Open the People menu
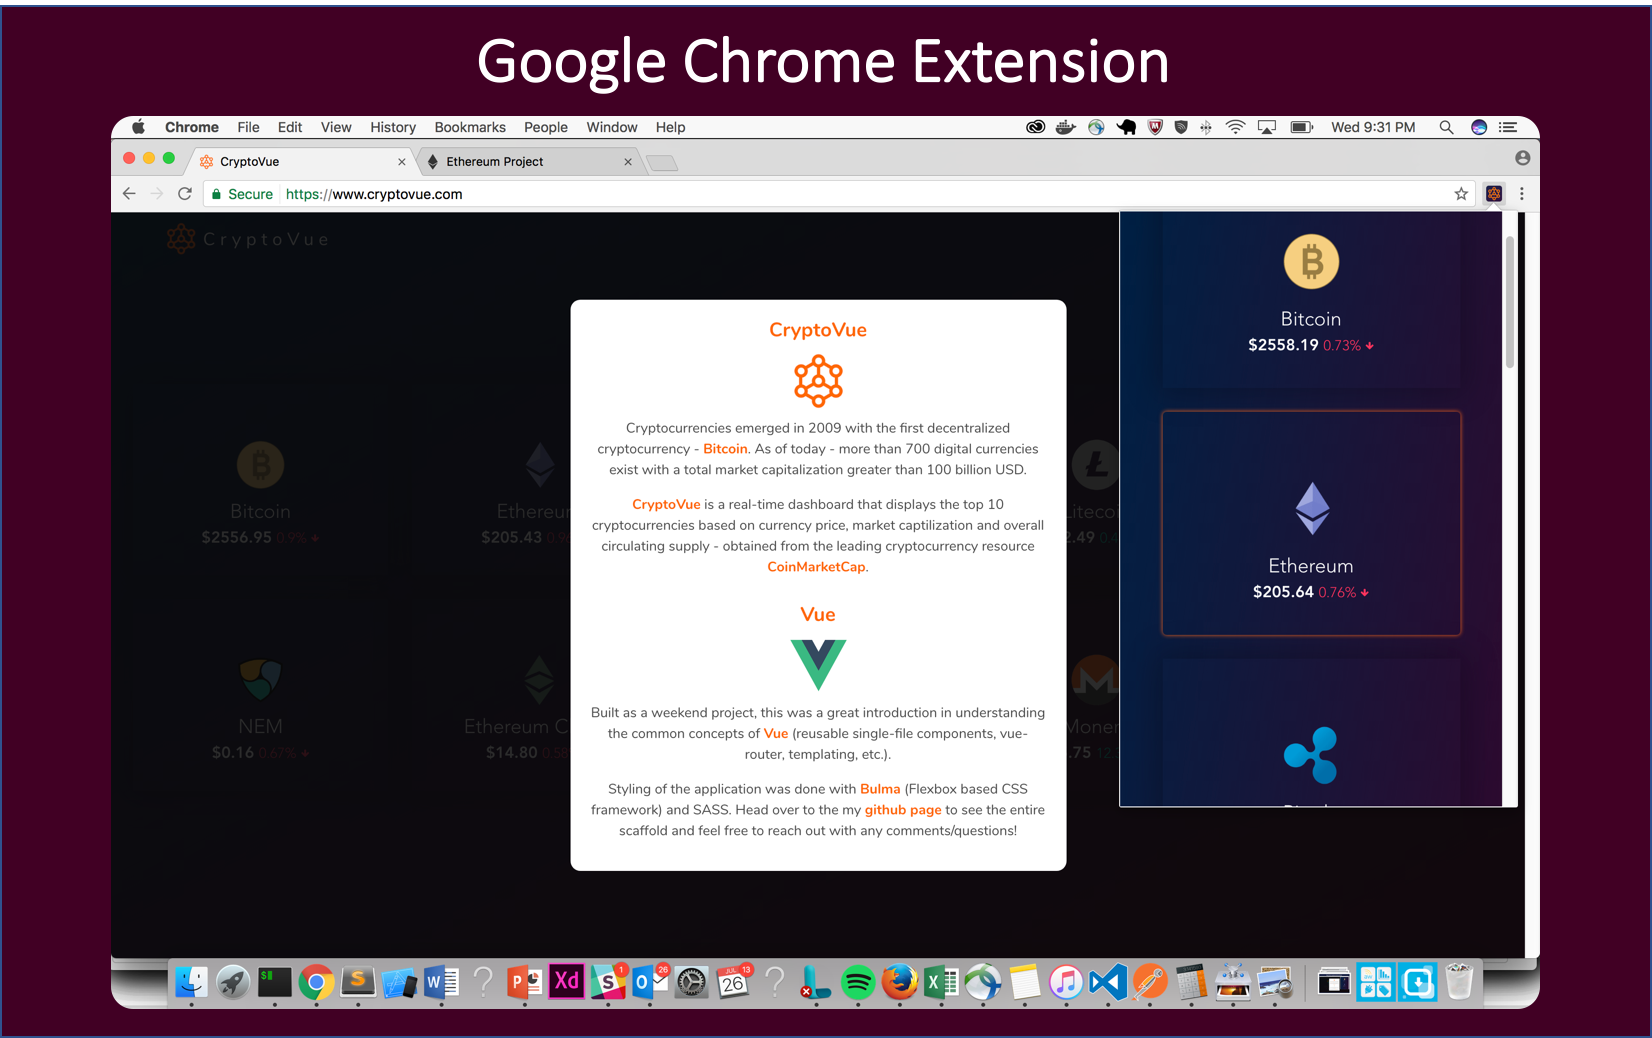The width and height of the screenshot is (1652, 1038). point(546,127)
